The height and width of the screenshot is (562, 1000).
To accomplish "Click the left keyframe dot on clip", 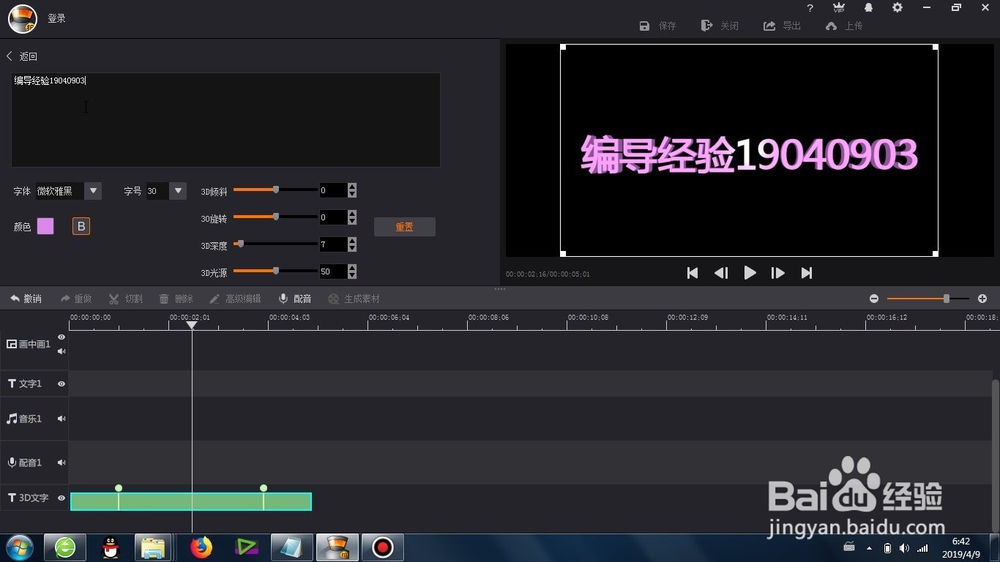I will (119, 488).
